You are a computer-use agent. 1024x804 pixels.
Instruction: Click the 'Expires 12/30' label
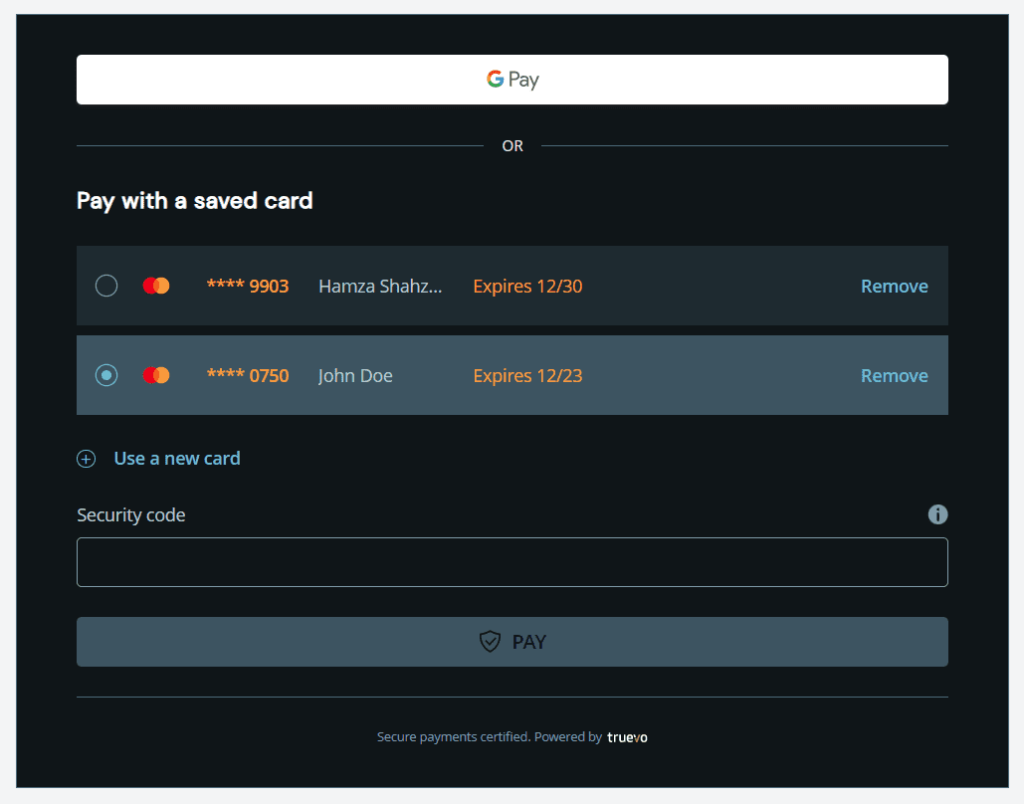pyautogui.click(x=527, y=286)
